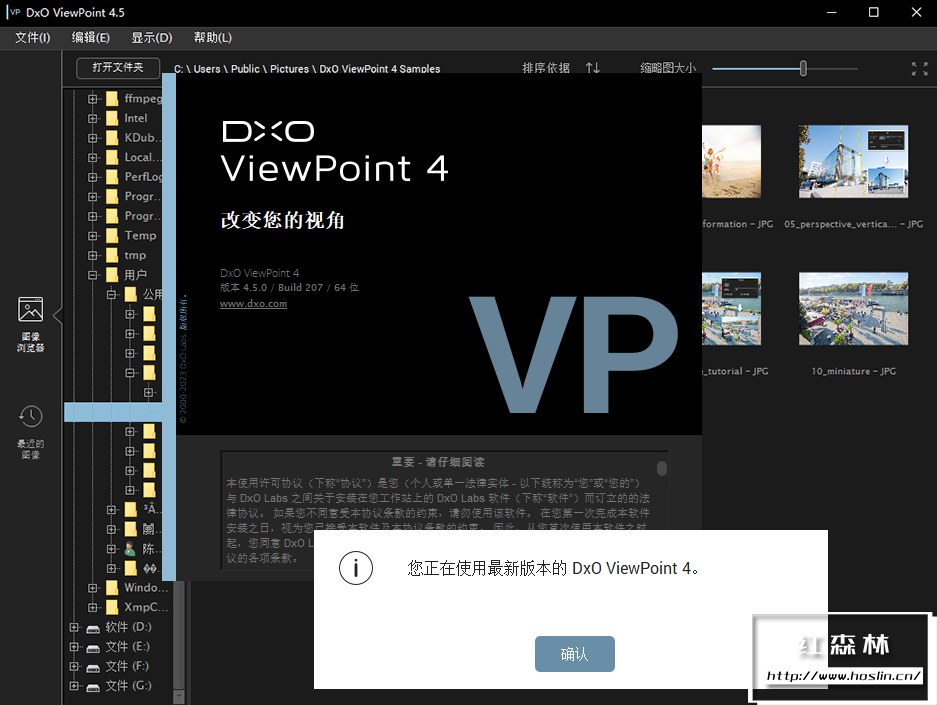Expand the 文件 (G:) drive node
Screen dimensions: 937x705
click(x=74, y=686)
